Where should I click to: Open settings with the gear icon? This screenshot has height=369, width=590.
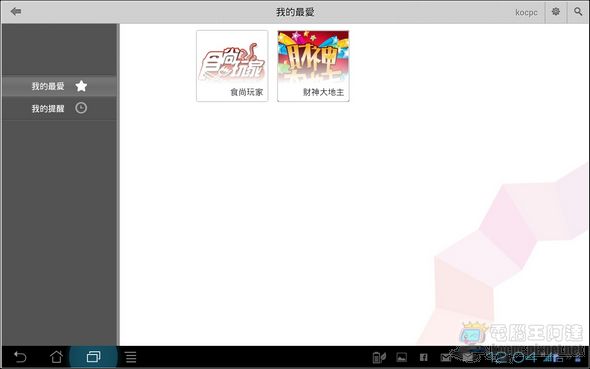(x=555, y=12)
